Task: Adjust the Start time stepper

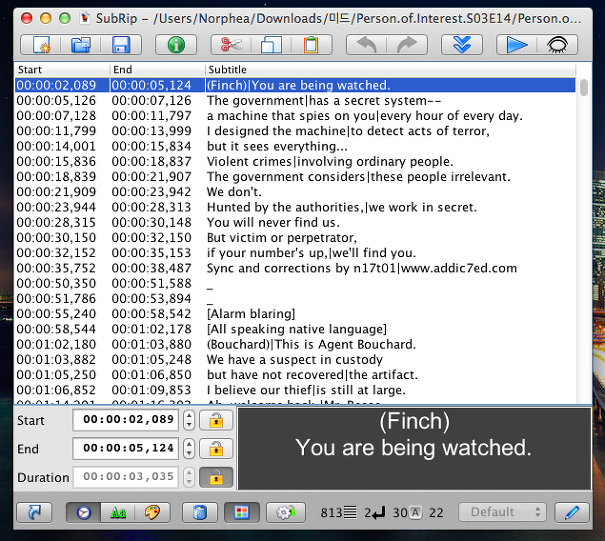Action: (x=189, y=420)
